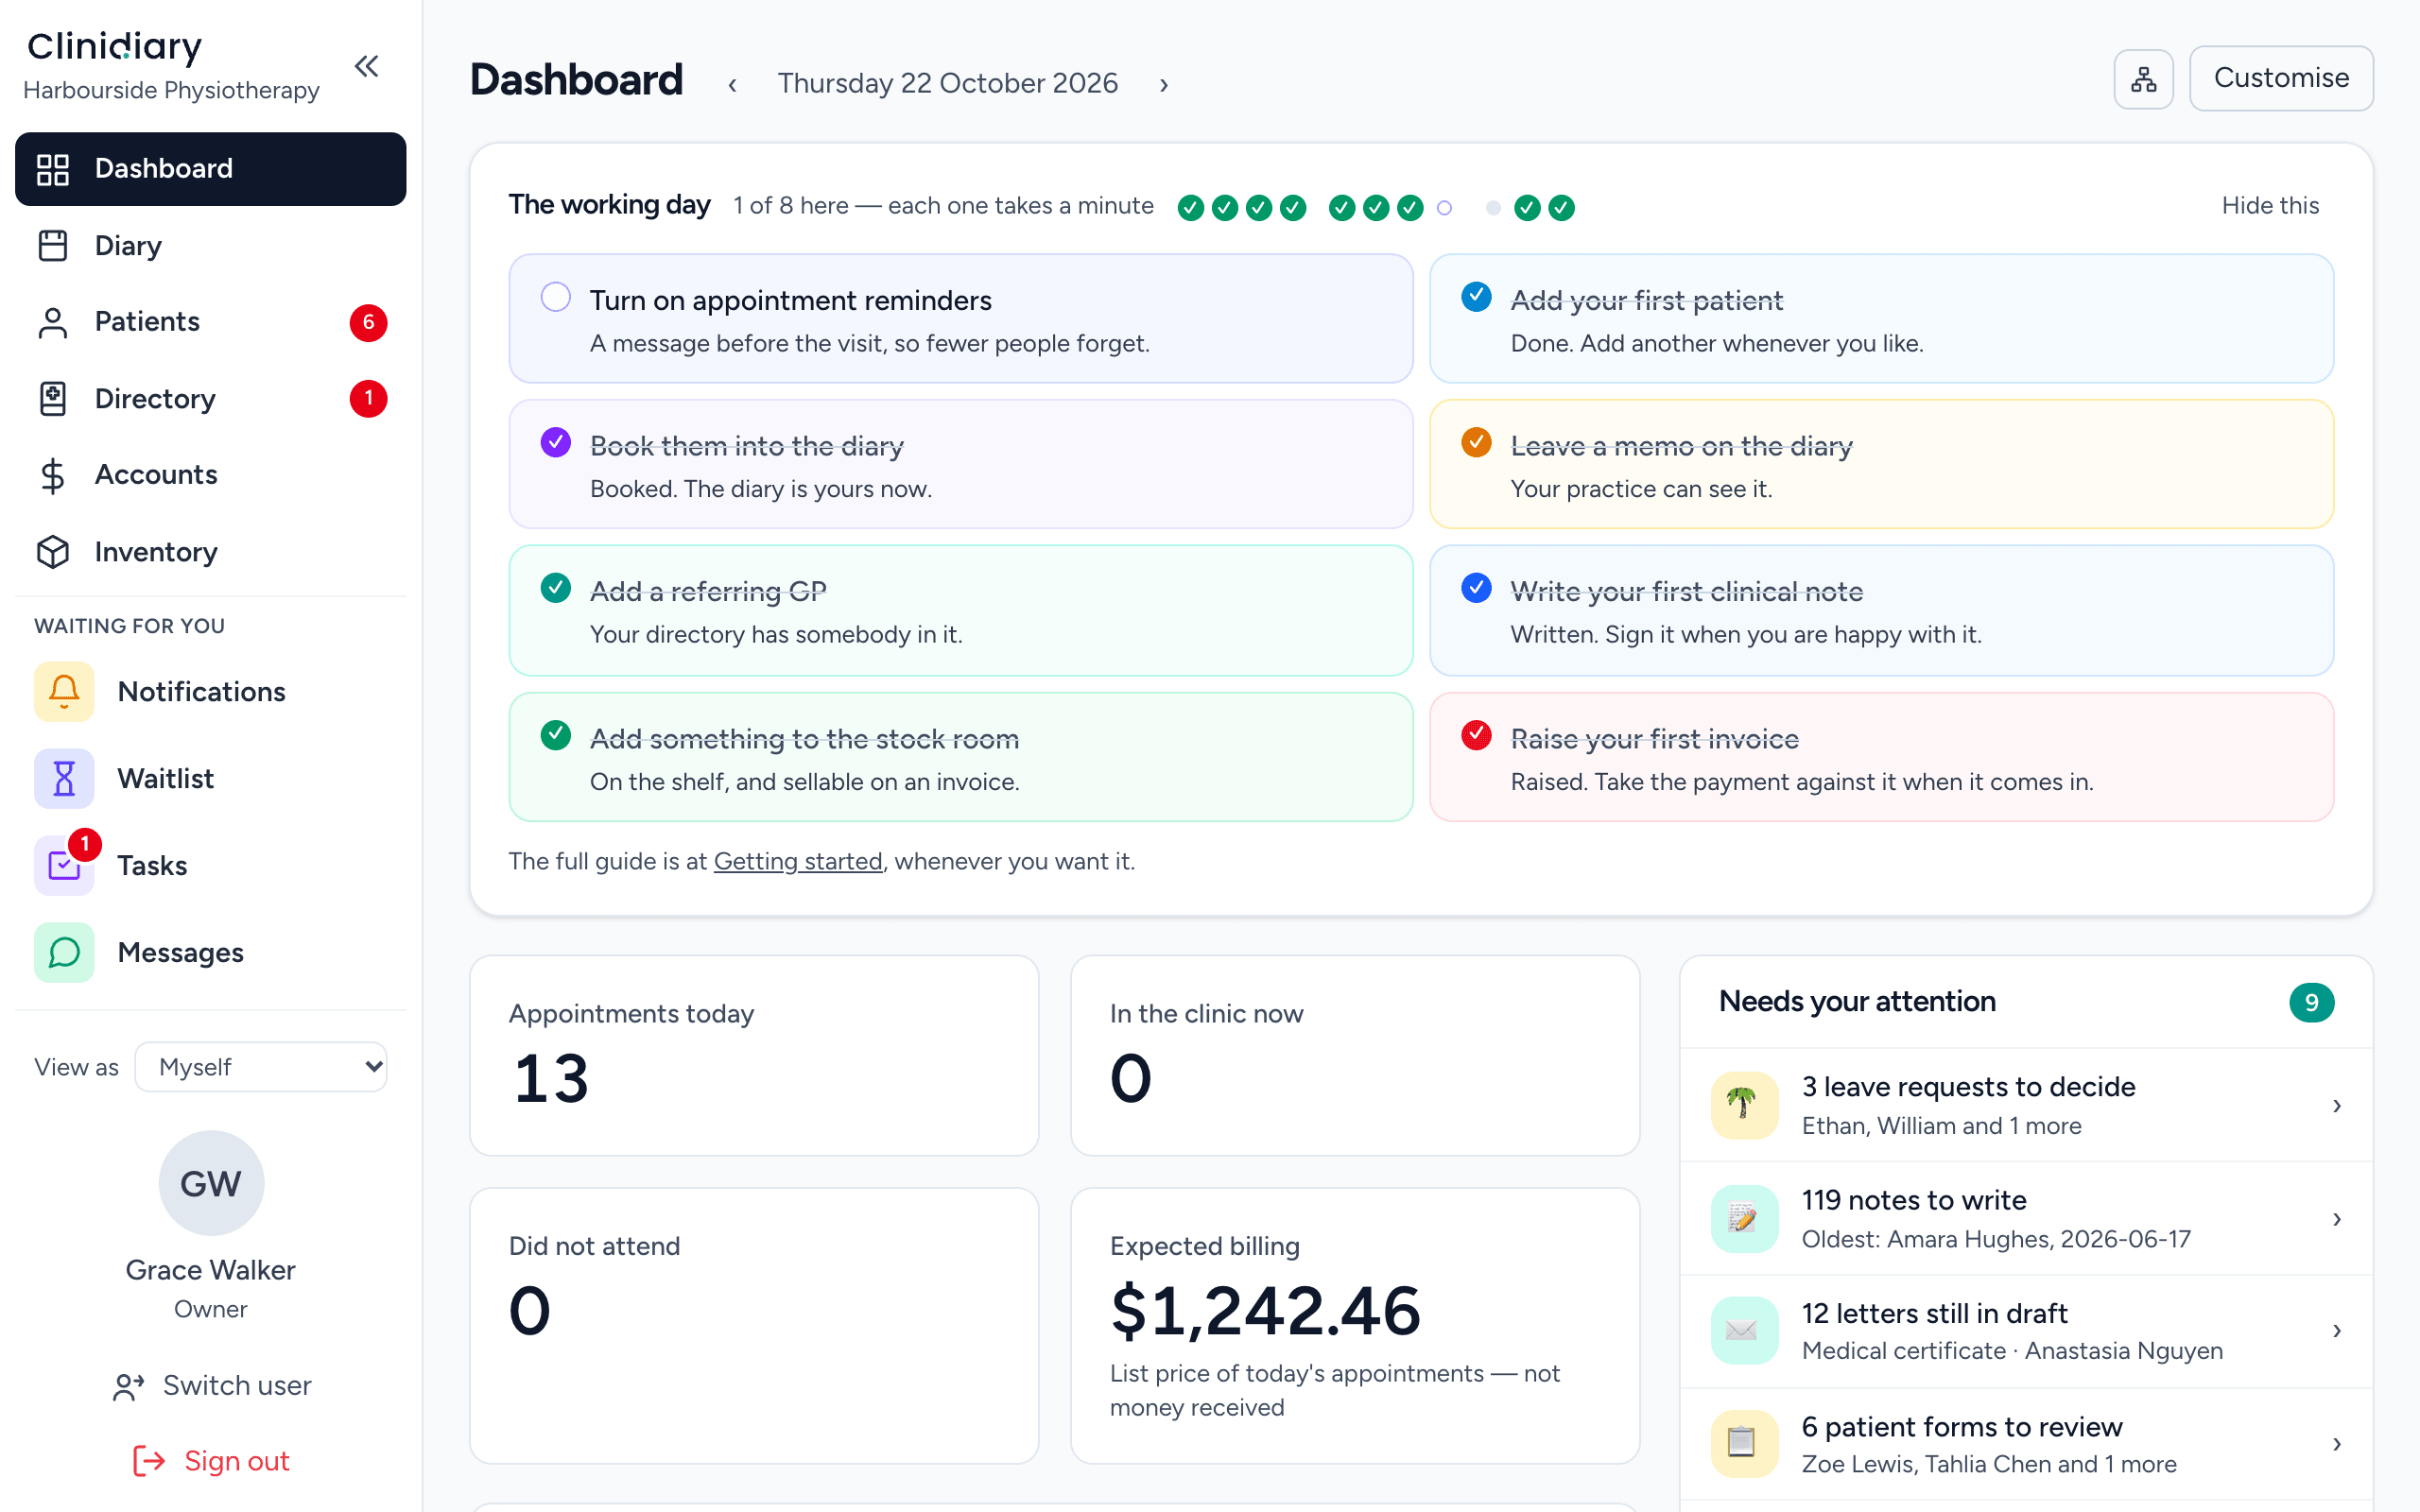
Task: Click the Tasks checklist icon
Action: pyautogui.click(x=64, y=865)
